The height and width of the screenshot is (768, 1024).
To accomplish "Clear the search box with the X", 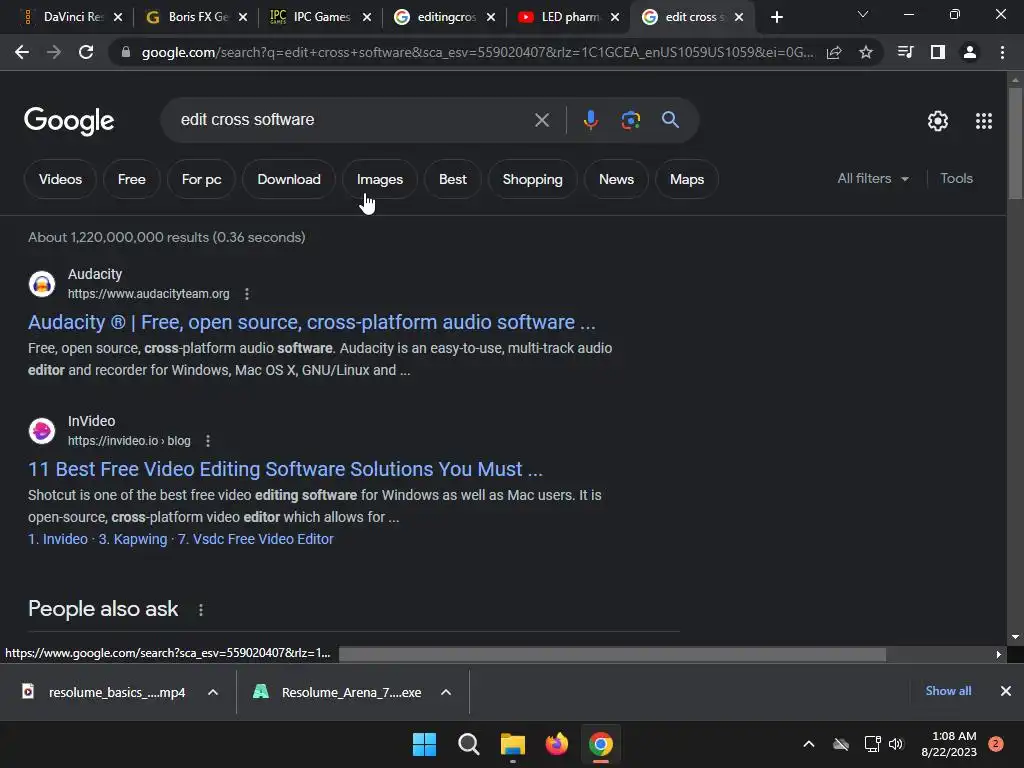I will 541,120.
